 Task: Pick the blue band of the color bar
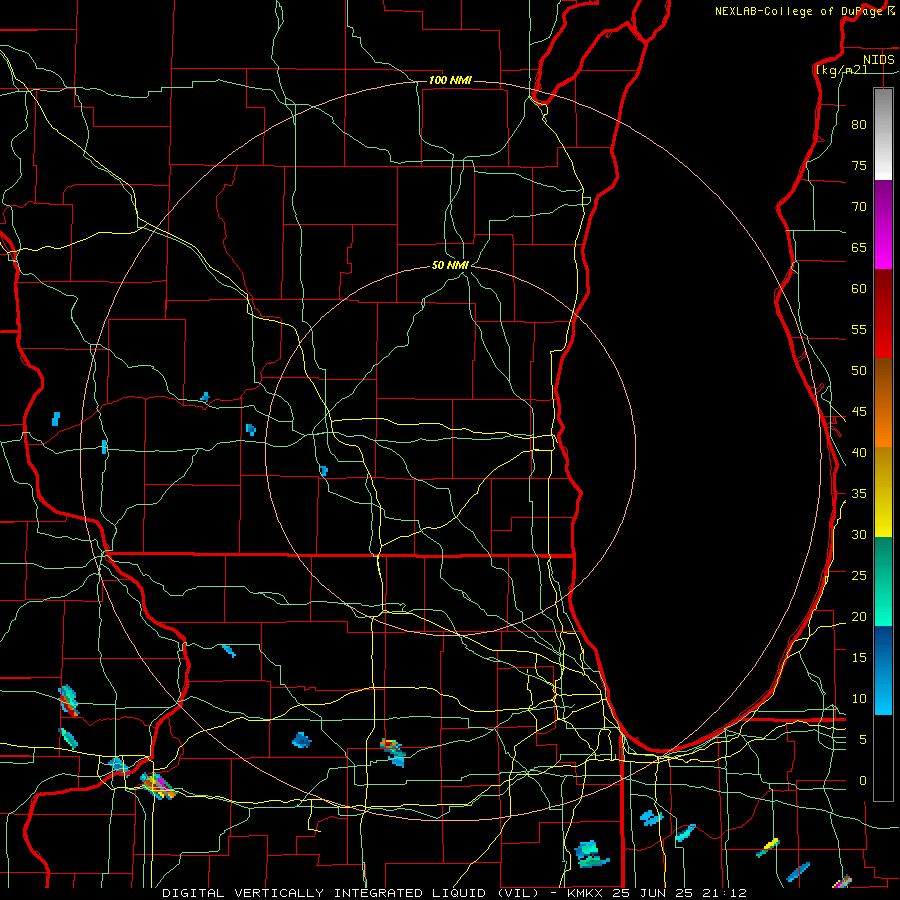pyautogui.click(x=883, y=670)
